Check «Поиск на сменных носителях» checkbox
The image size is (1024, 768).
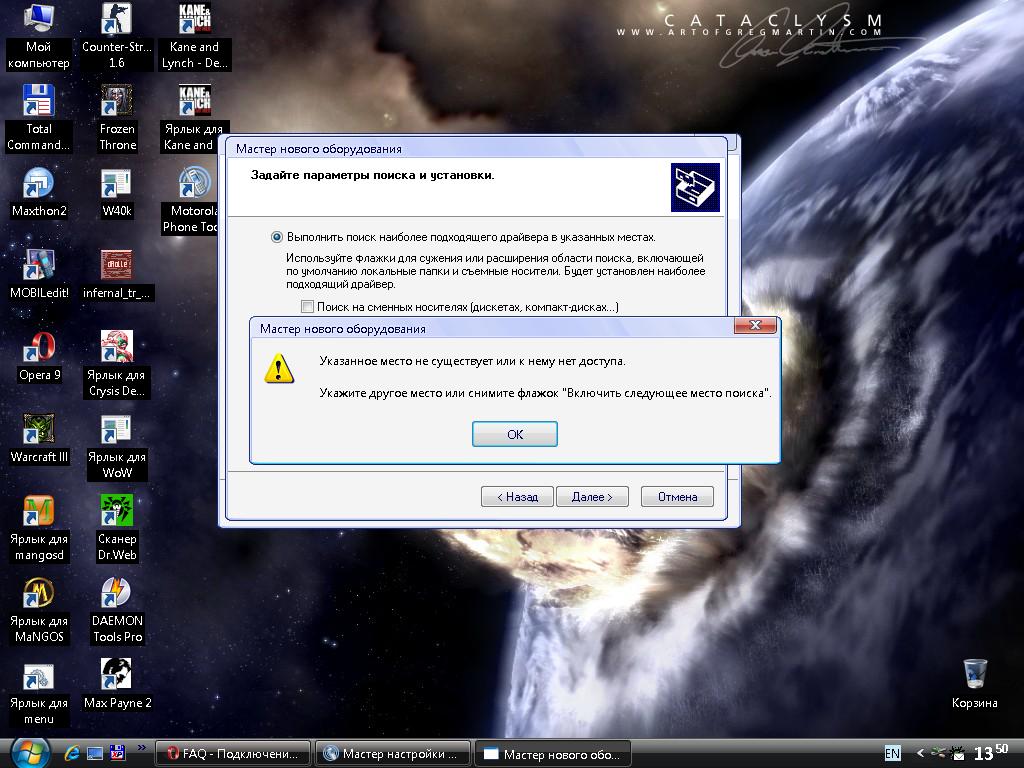308,306
